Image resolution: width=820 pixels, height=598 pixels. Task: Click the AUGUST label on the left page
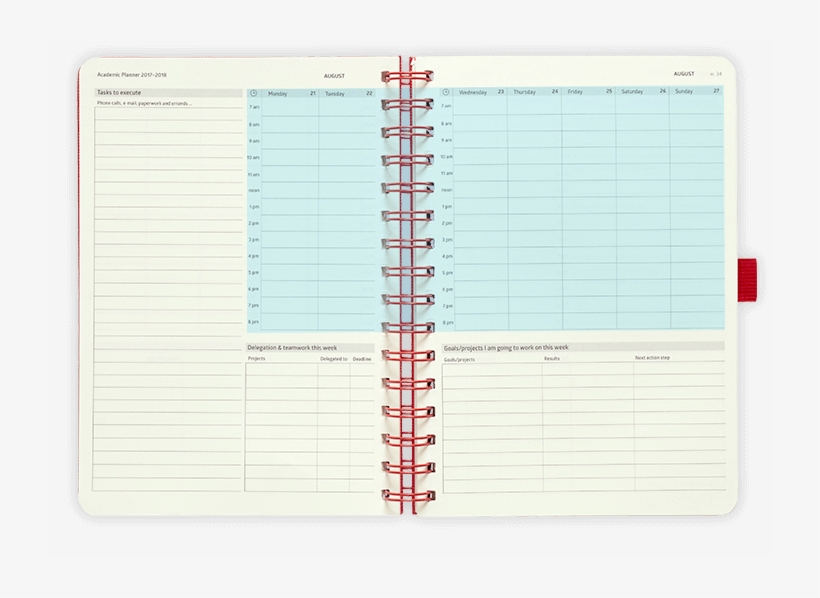[335, 74]
